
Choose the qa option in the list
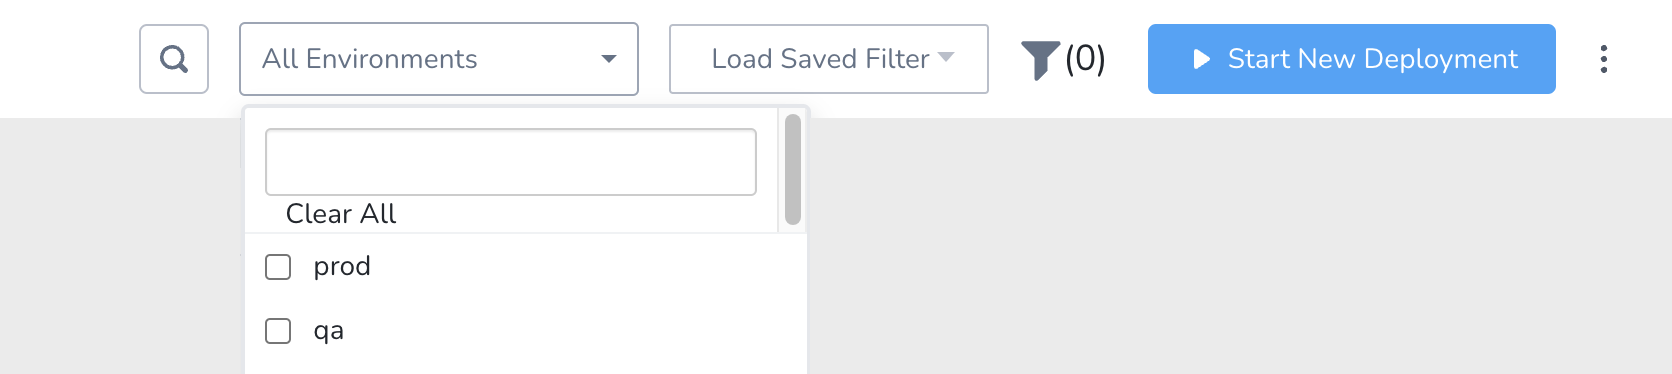tap(329, 331)
